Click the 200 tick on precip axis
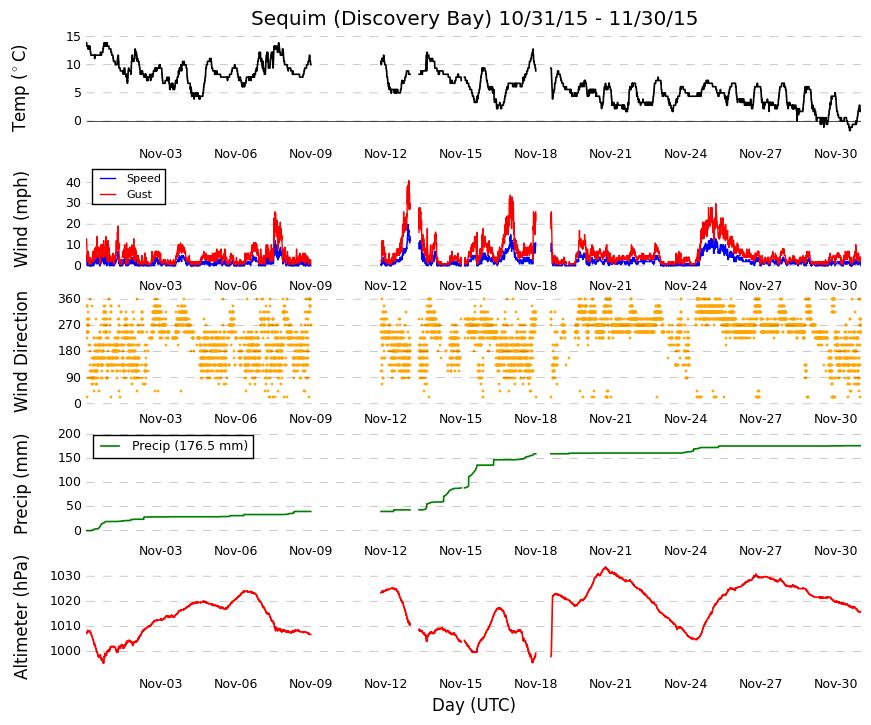Image resolution: width=871 pixels, height=725 pixels. tap(69, 434)
